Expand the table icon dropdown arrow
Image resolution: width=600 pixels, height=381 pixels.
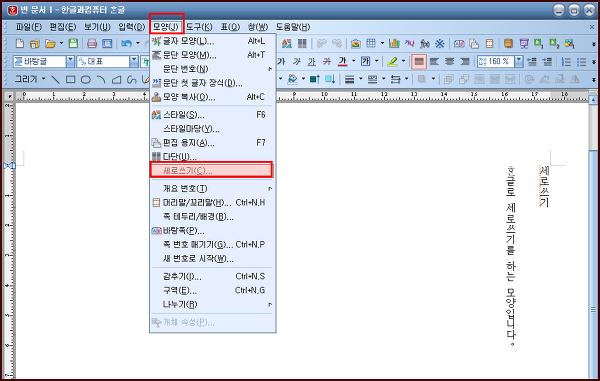pyautogui.click(x=382, y=43)
